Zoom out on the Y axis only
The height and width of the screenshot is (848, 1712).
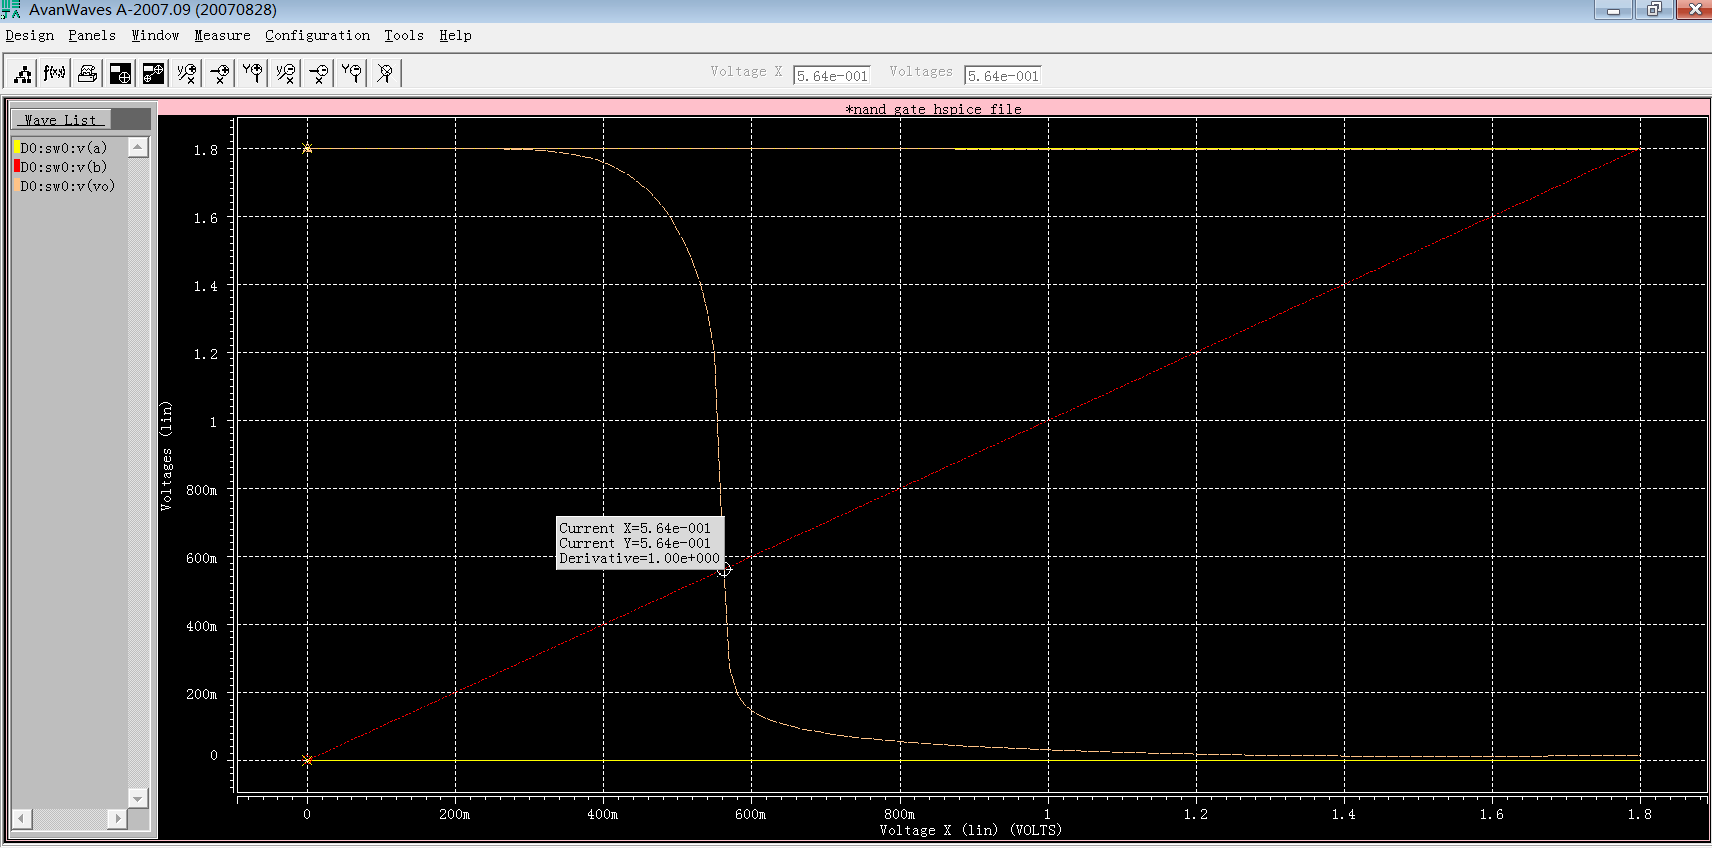(x=352, y=73)
